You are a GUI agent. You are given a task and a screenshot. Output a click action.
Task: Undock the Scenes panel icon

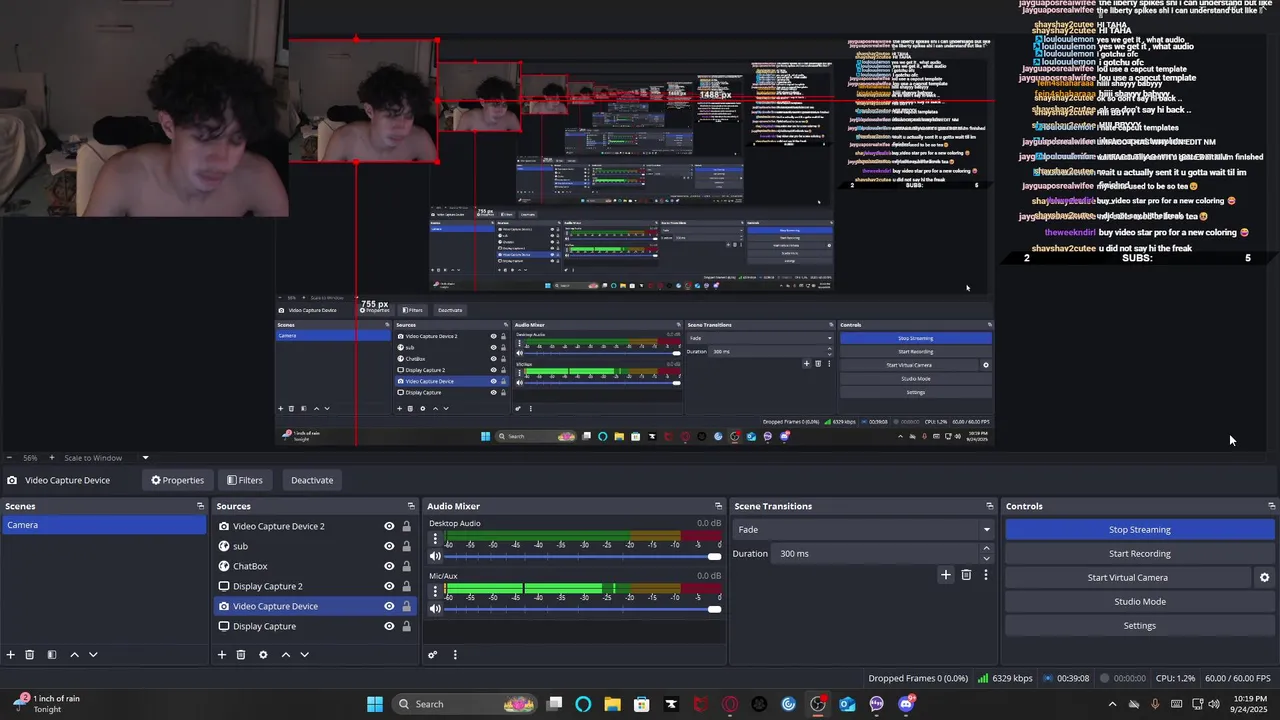(200, 506)
